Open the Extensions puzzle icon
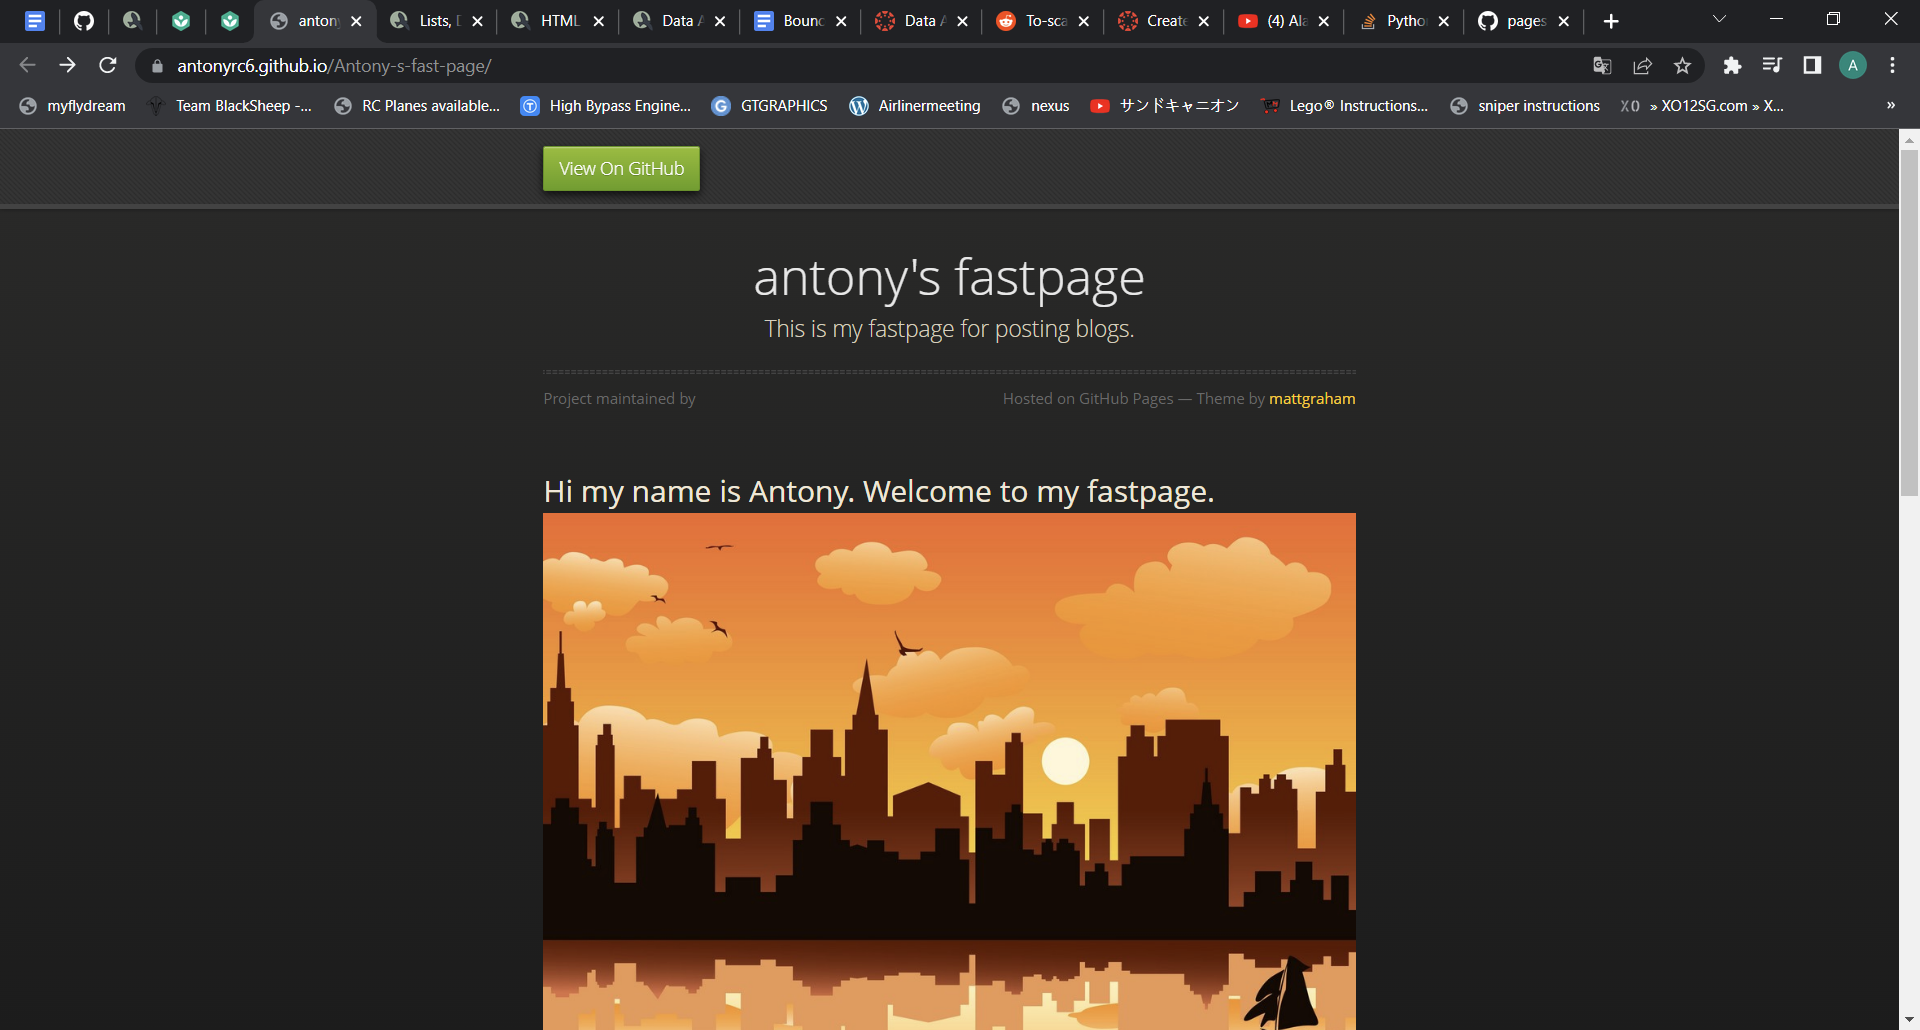Image resolution: width=1920 pixels, height=1030 pixels. 1732,66
